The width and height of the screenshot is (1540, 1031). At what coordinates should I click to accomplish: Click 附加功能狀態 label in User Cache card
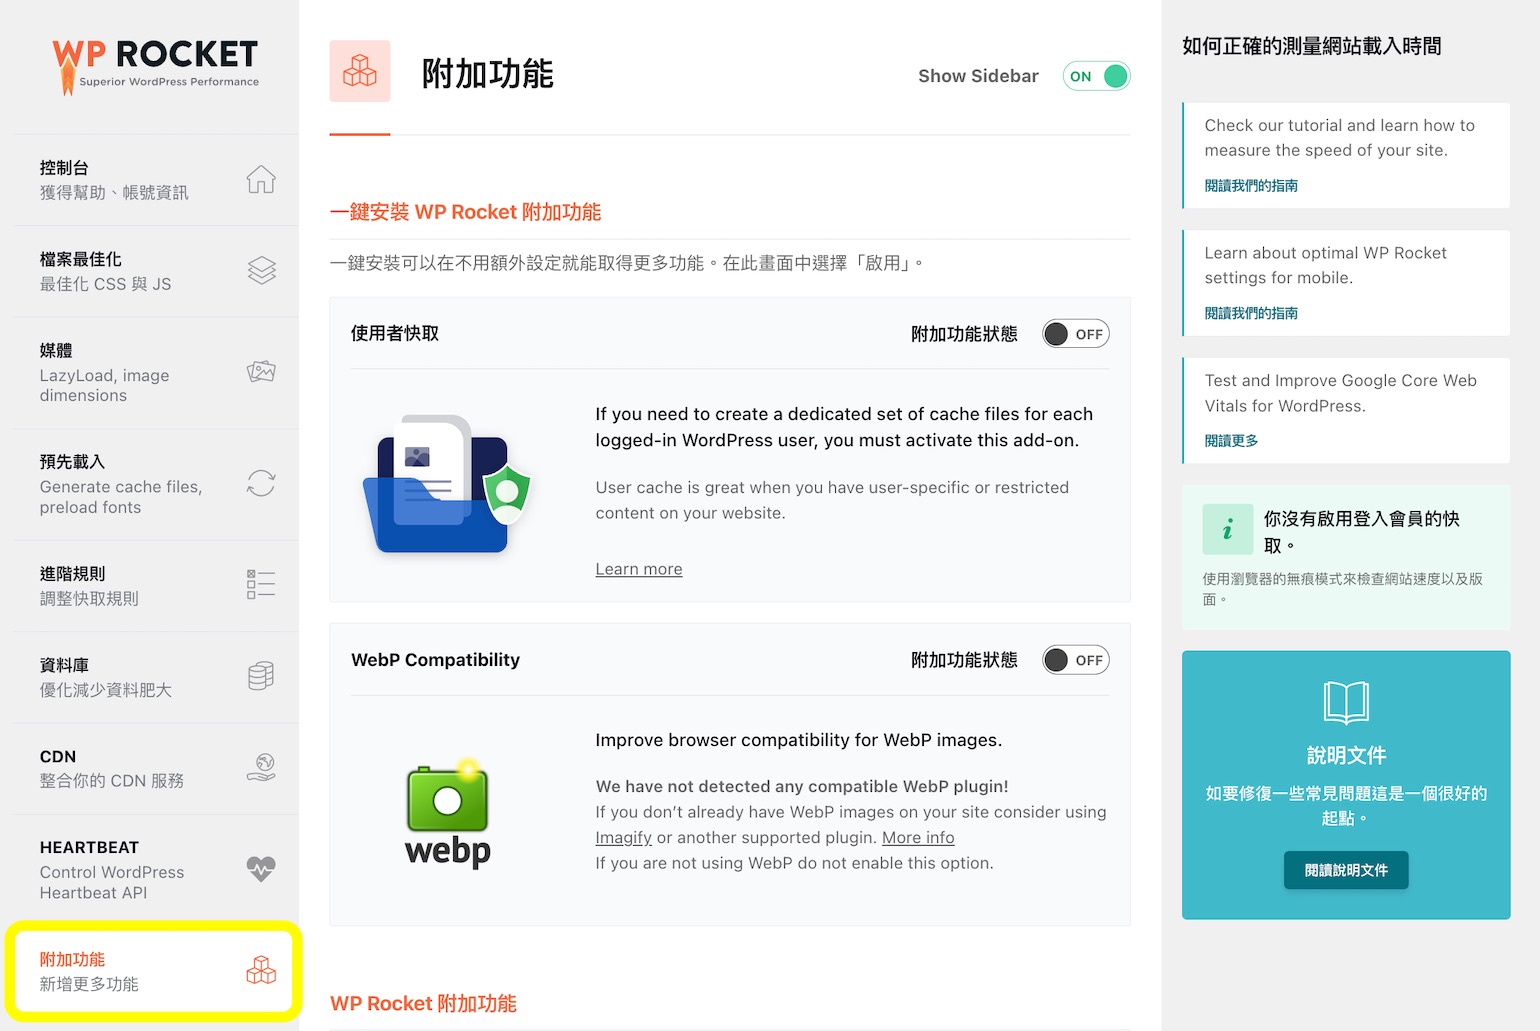click(x=964, y=334)
